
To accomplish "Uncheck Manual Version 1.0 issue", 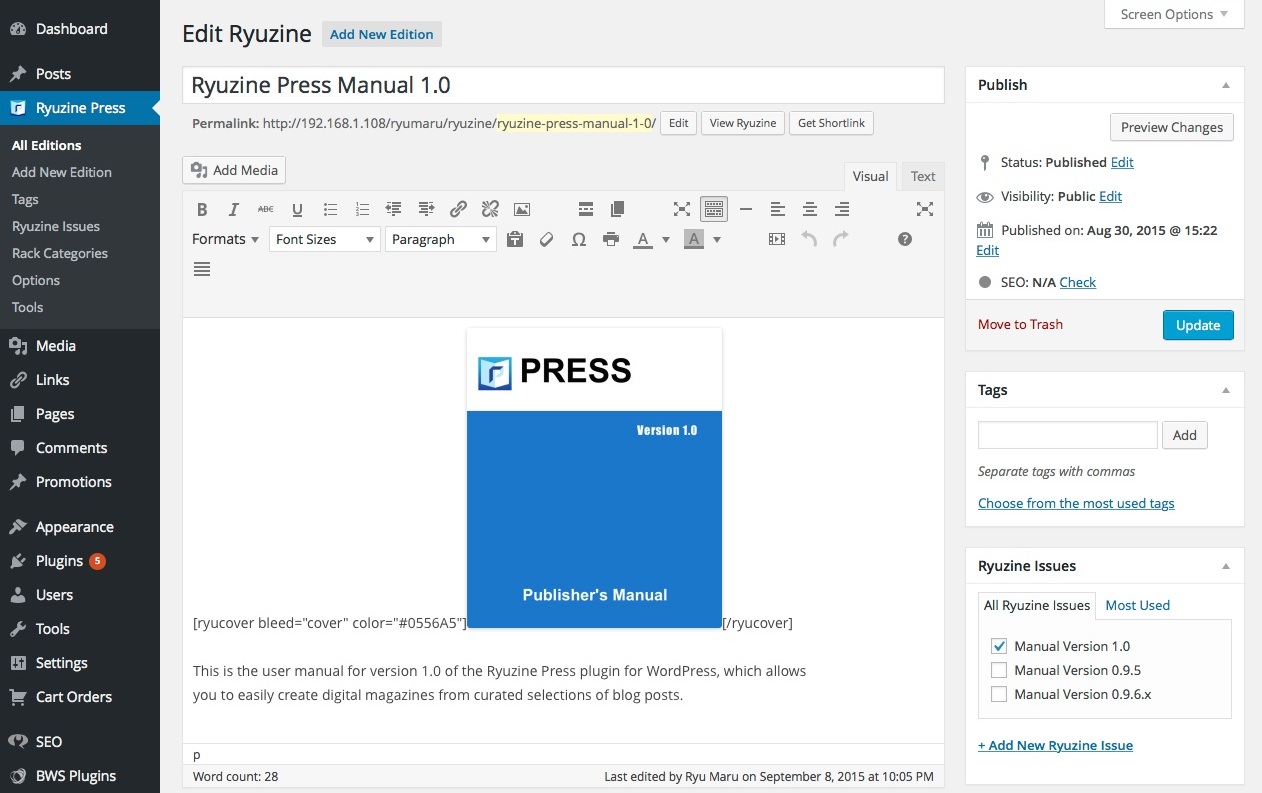I will tap(998, 646).
